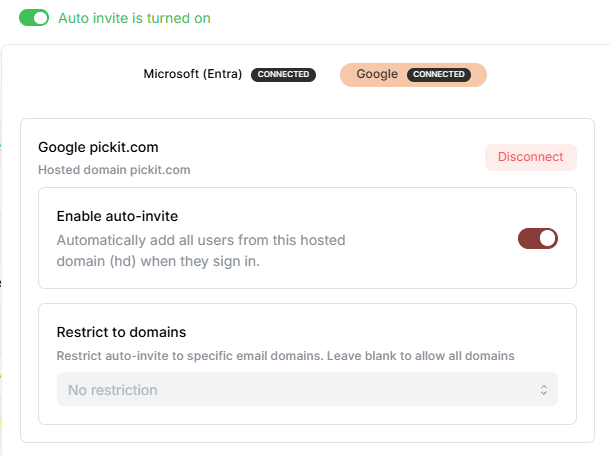Click the up-down chevron in domain selector
The height and width of the screenshot is (457, 610).
[x=544, y=389]
